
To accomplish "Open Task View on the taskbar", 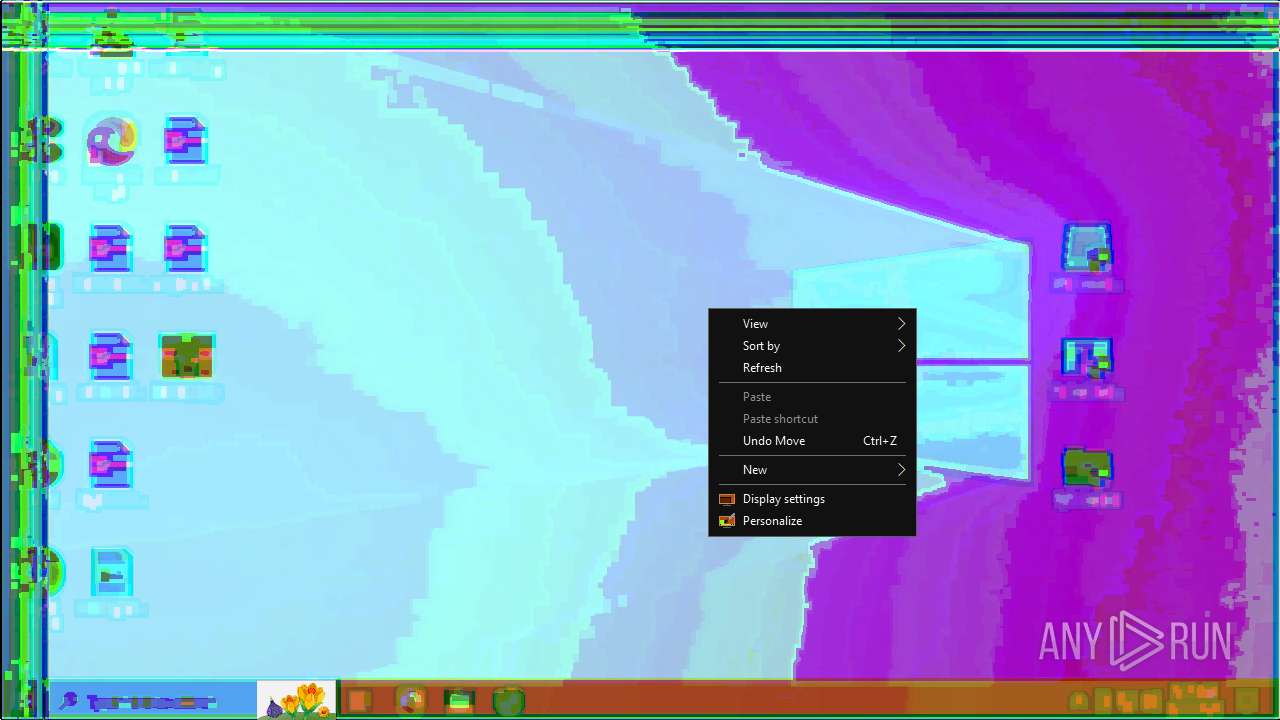I will [360, 701].
